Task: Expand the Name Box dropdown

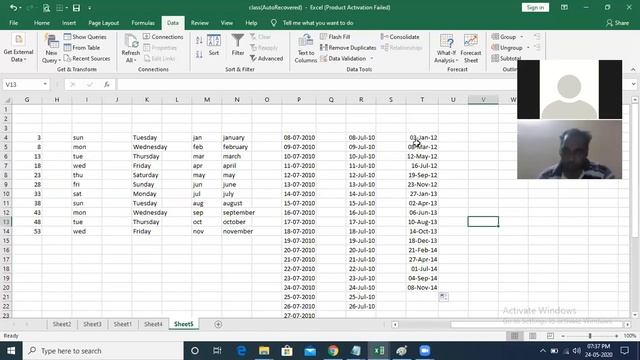Action: tap(45, 84)
